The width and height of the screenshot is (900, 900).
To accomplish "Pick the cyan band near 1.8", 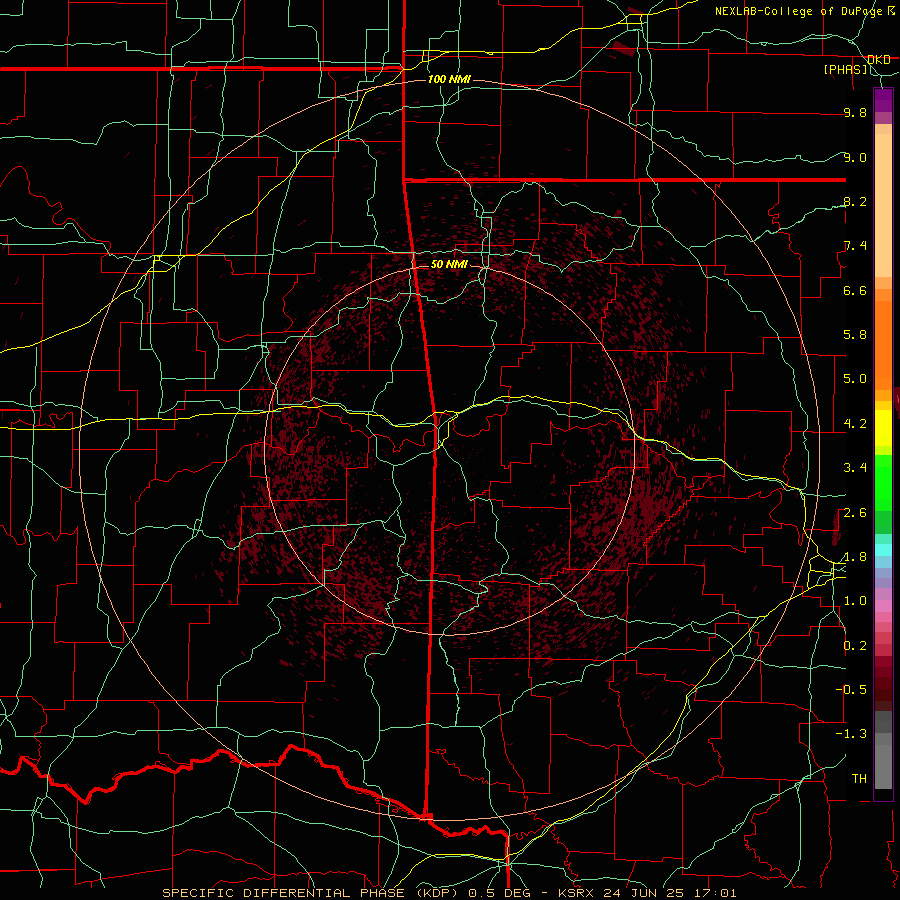I will [883, 550].
